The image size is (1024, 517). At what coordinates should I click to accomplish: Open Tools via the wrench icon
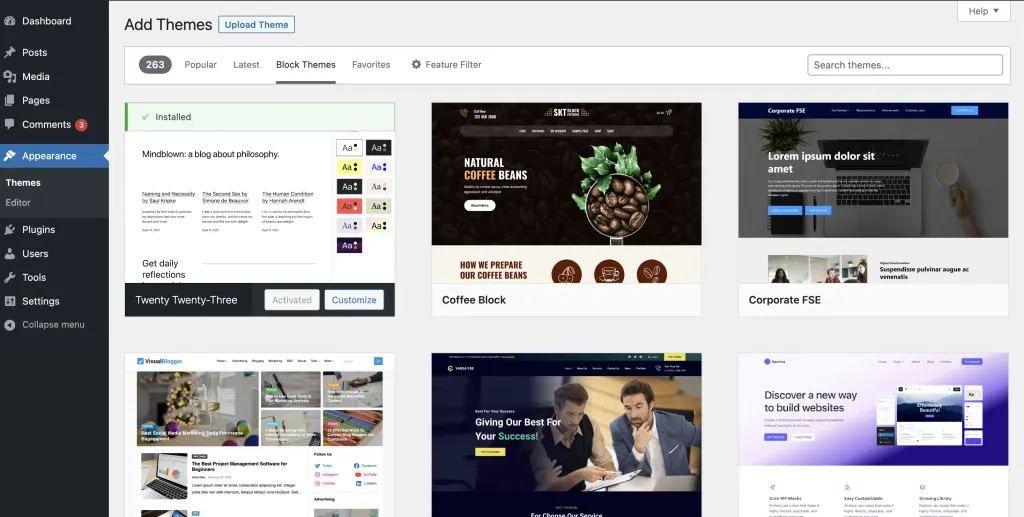click(x=10, y=278)
